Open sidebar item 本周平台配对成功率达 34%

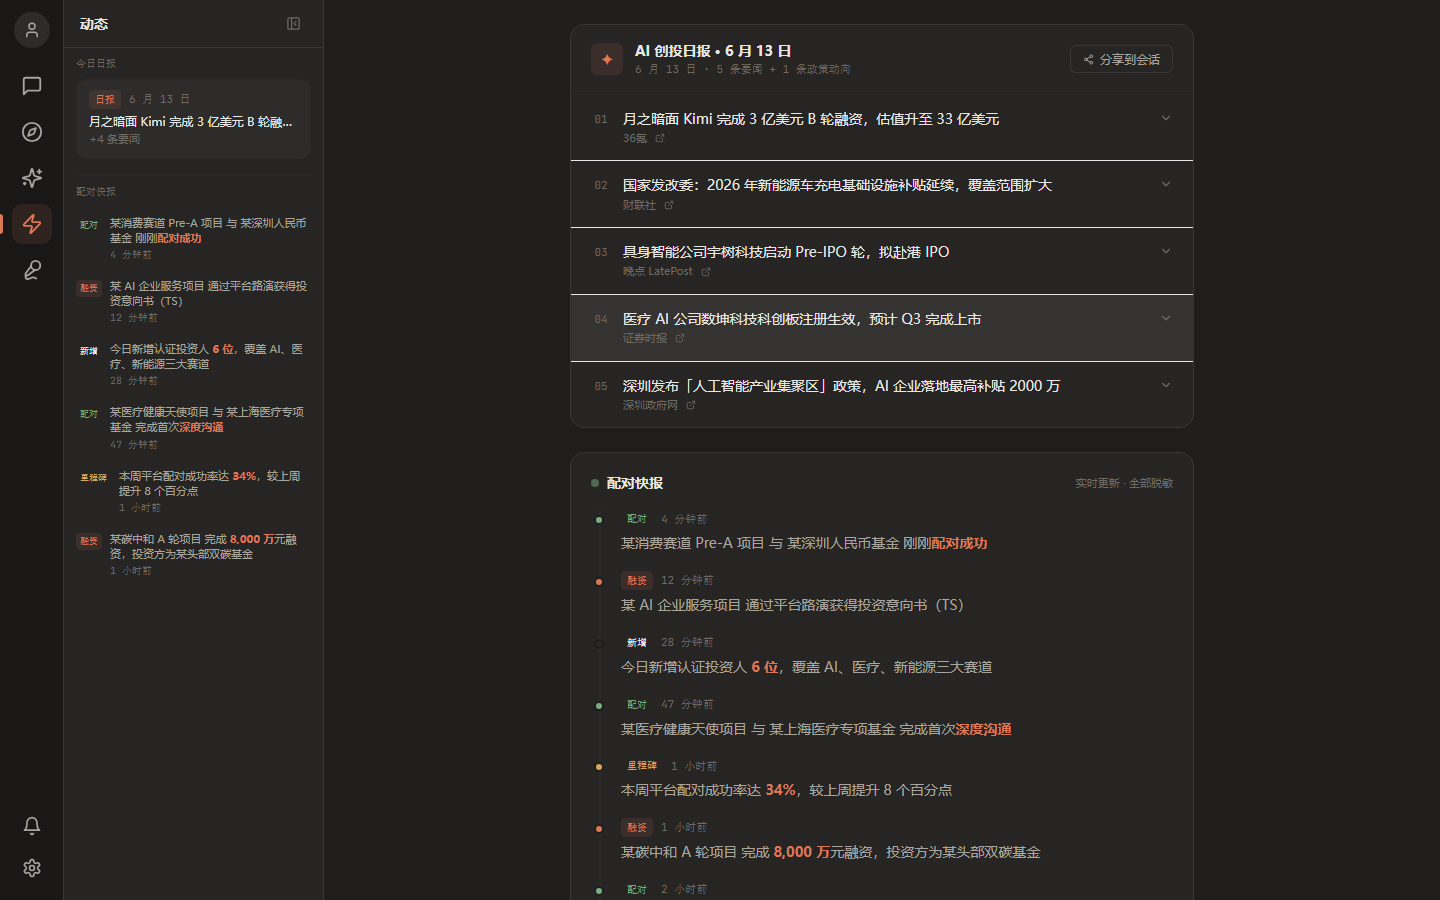coord(193,491)
